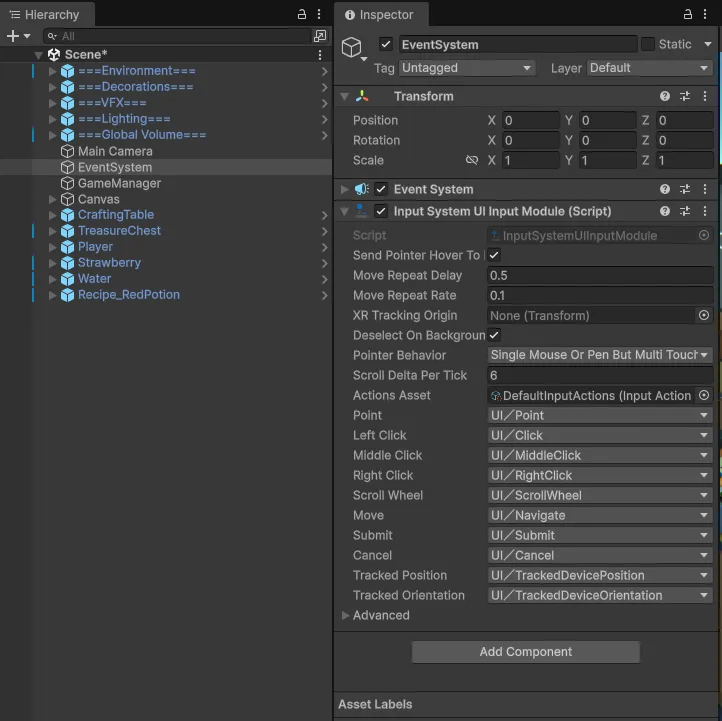Open the Hierarchy create plus menu
This screenshot has width=722, height=721.
coord(18,36)
